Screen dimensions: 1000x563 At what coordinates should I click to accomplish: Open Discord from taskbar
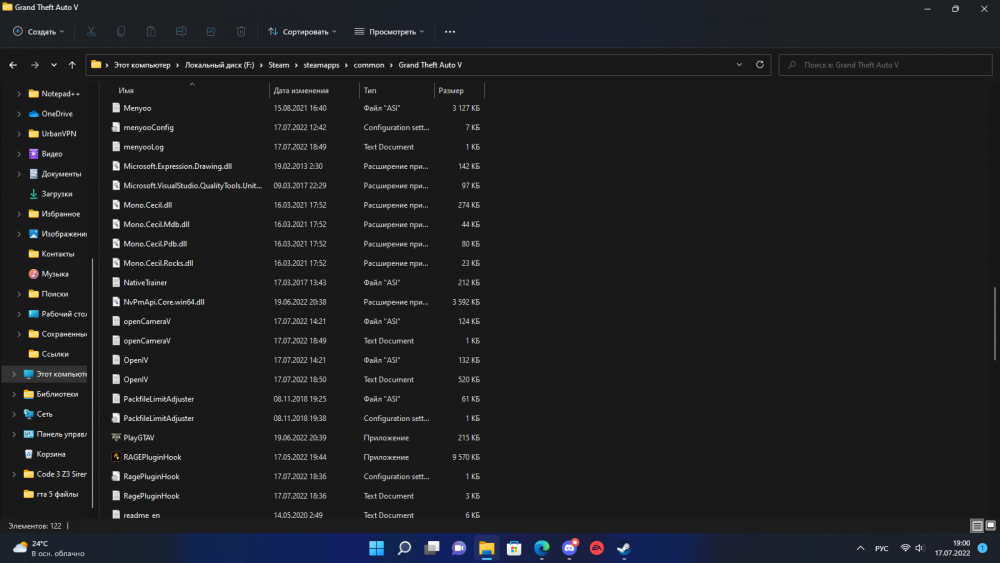pos(569,548)
